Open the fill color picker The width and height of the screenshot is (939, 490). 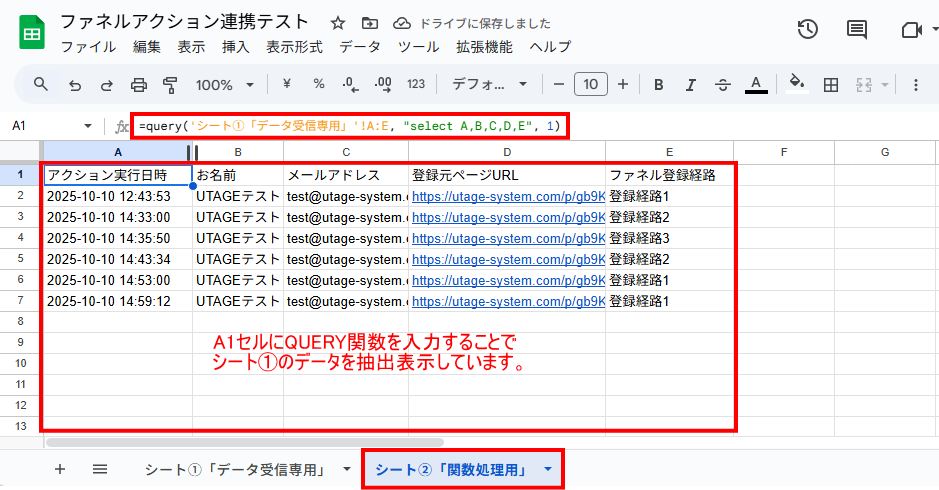pos(797,85)
